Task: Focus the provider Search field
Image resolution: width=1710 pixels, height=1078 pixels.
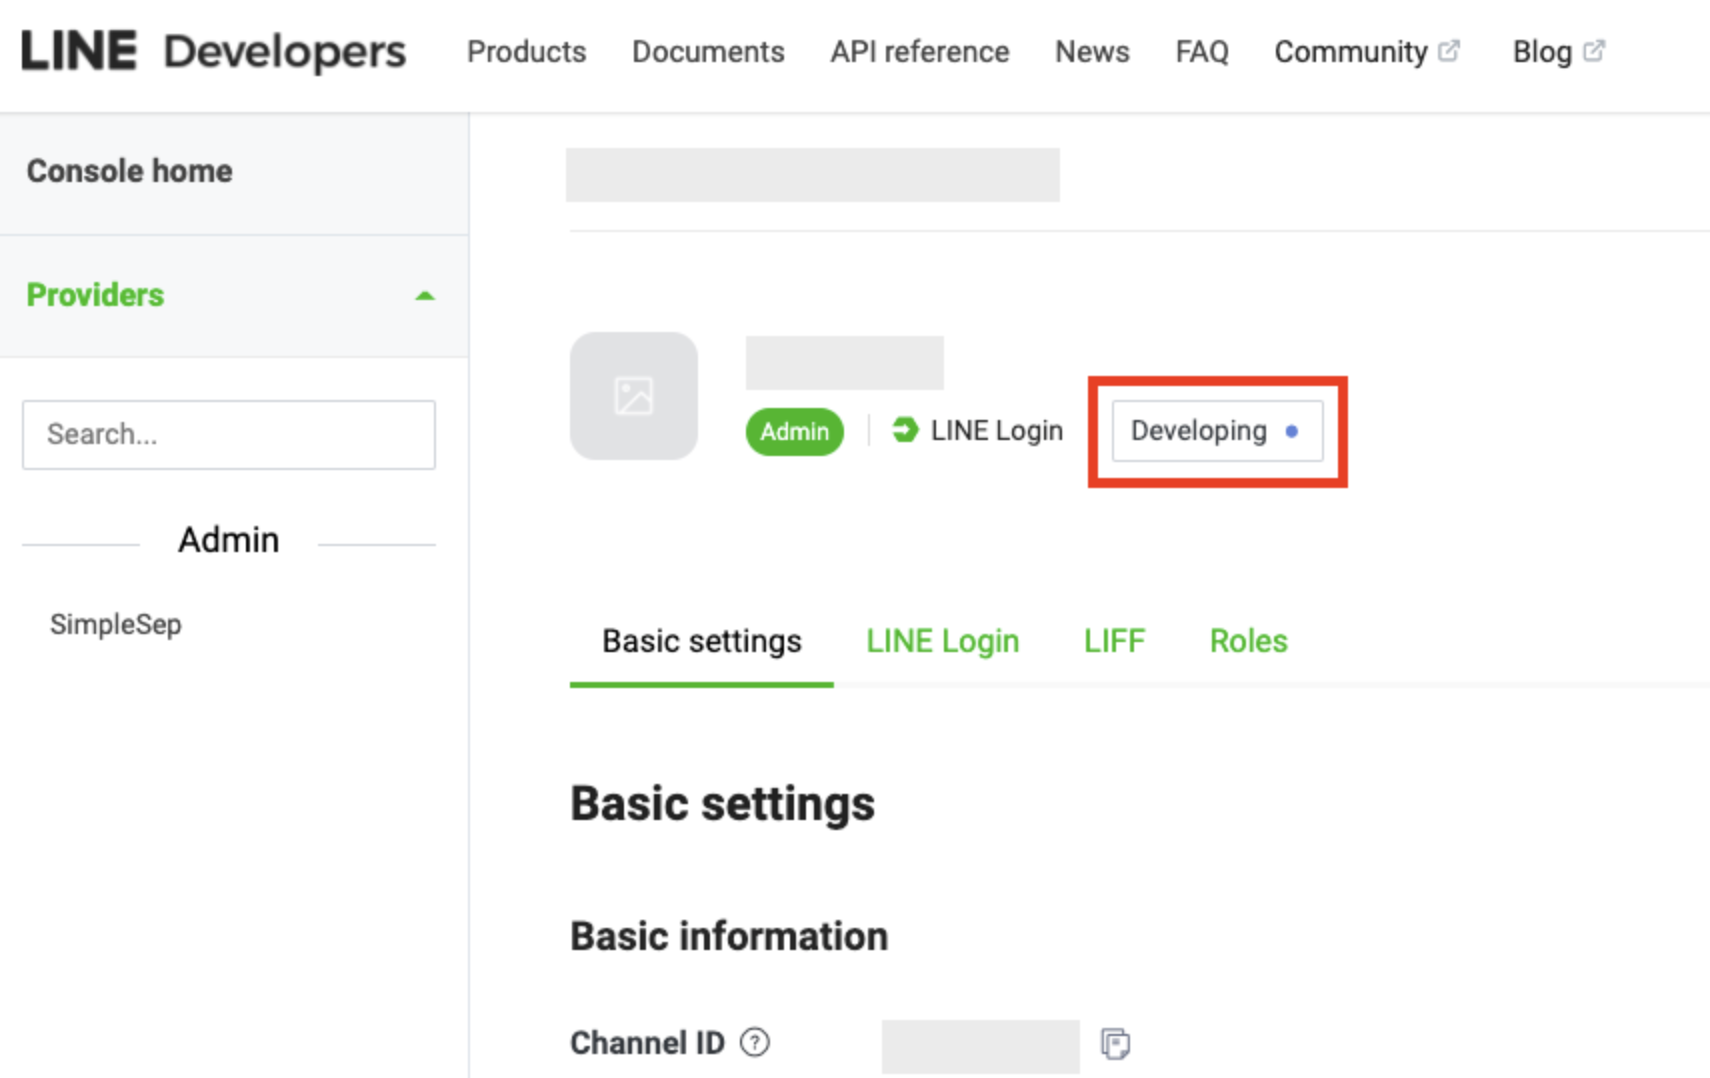Action: click(229, 435)
